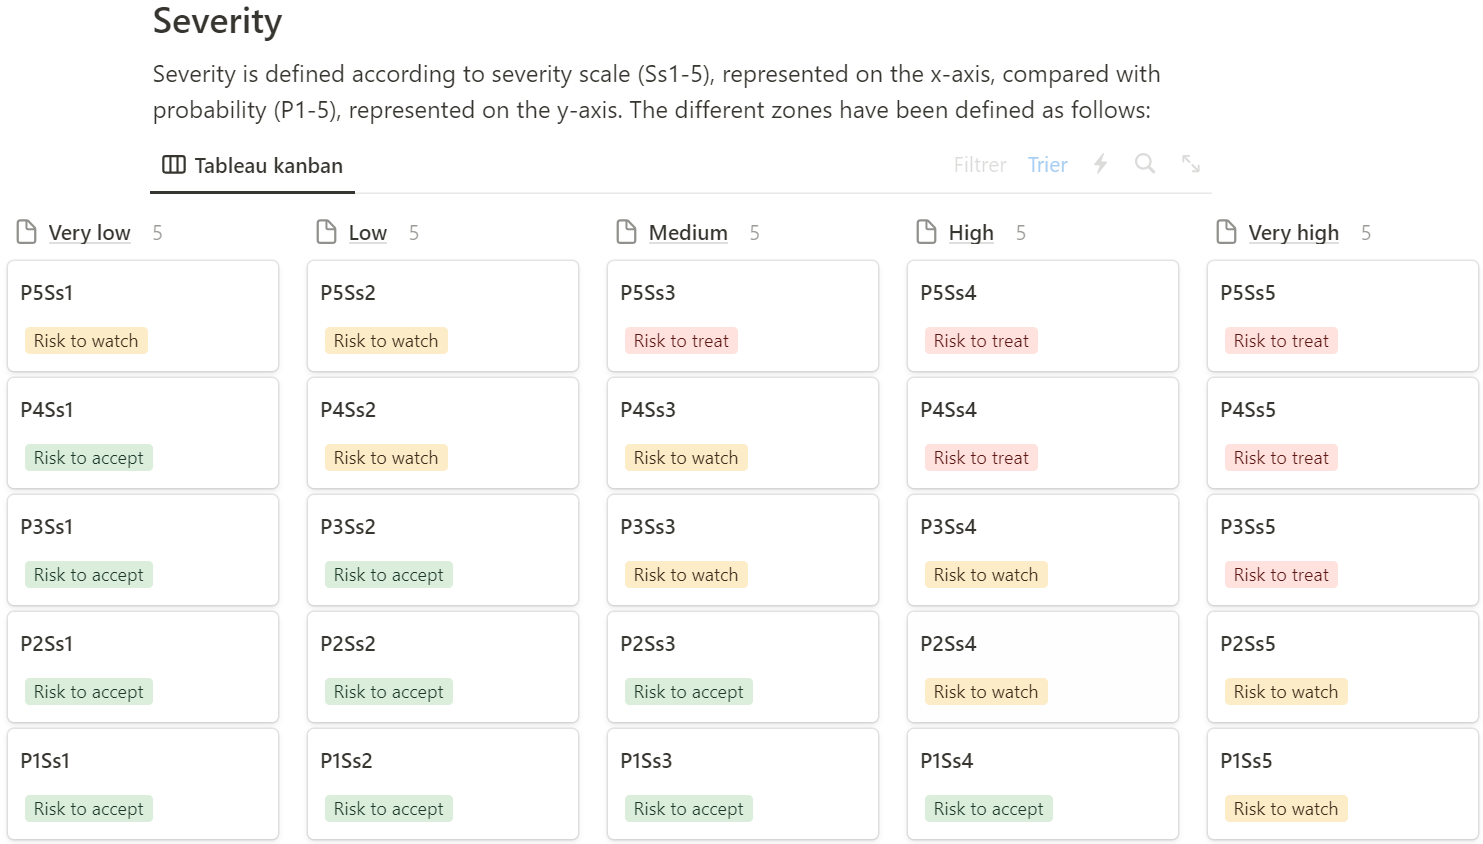The width and height of the screenshot is (1483, 844).
Task: Click the page icon beside High
Action: (927, 232)
